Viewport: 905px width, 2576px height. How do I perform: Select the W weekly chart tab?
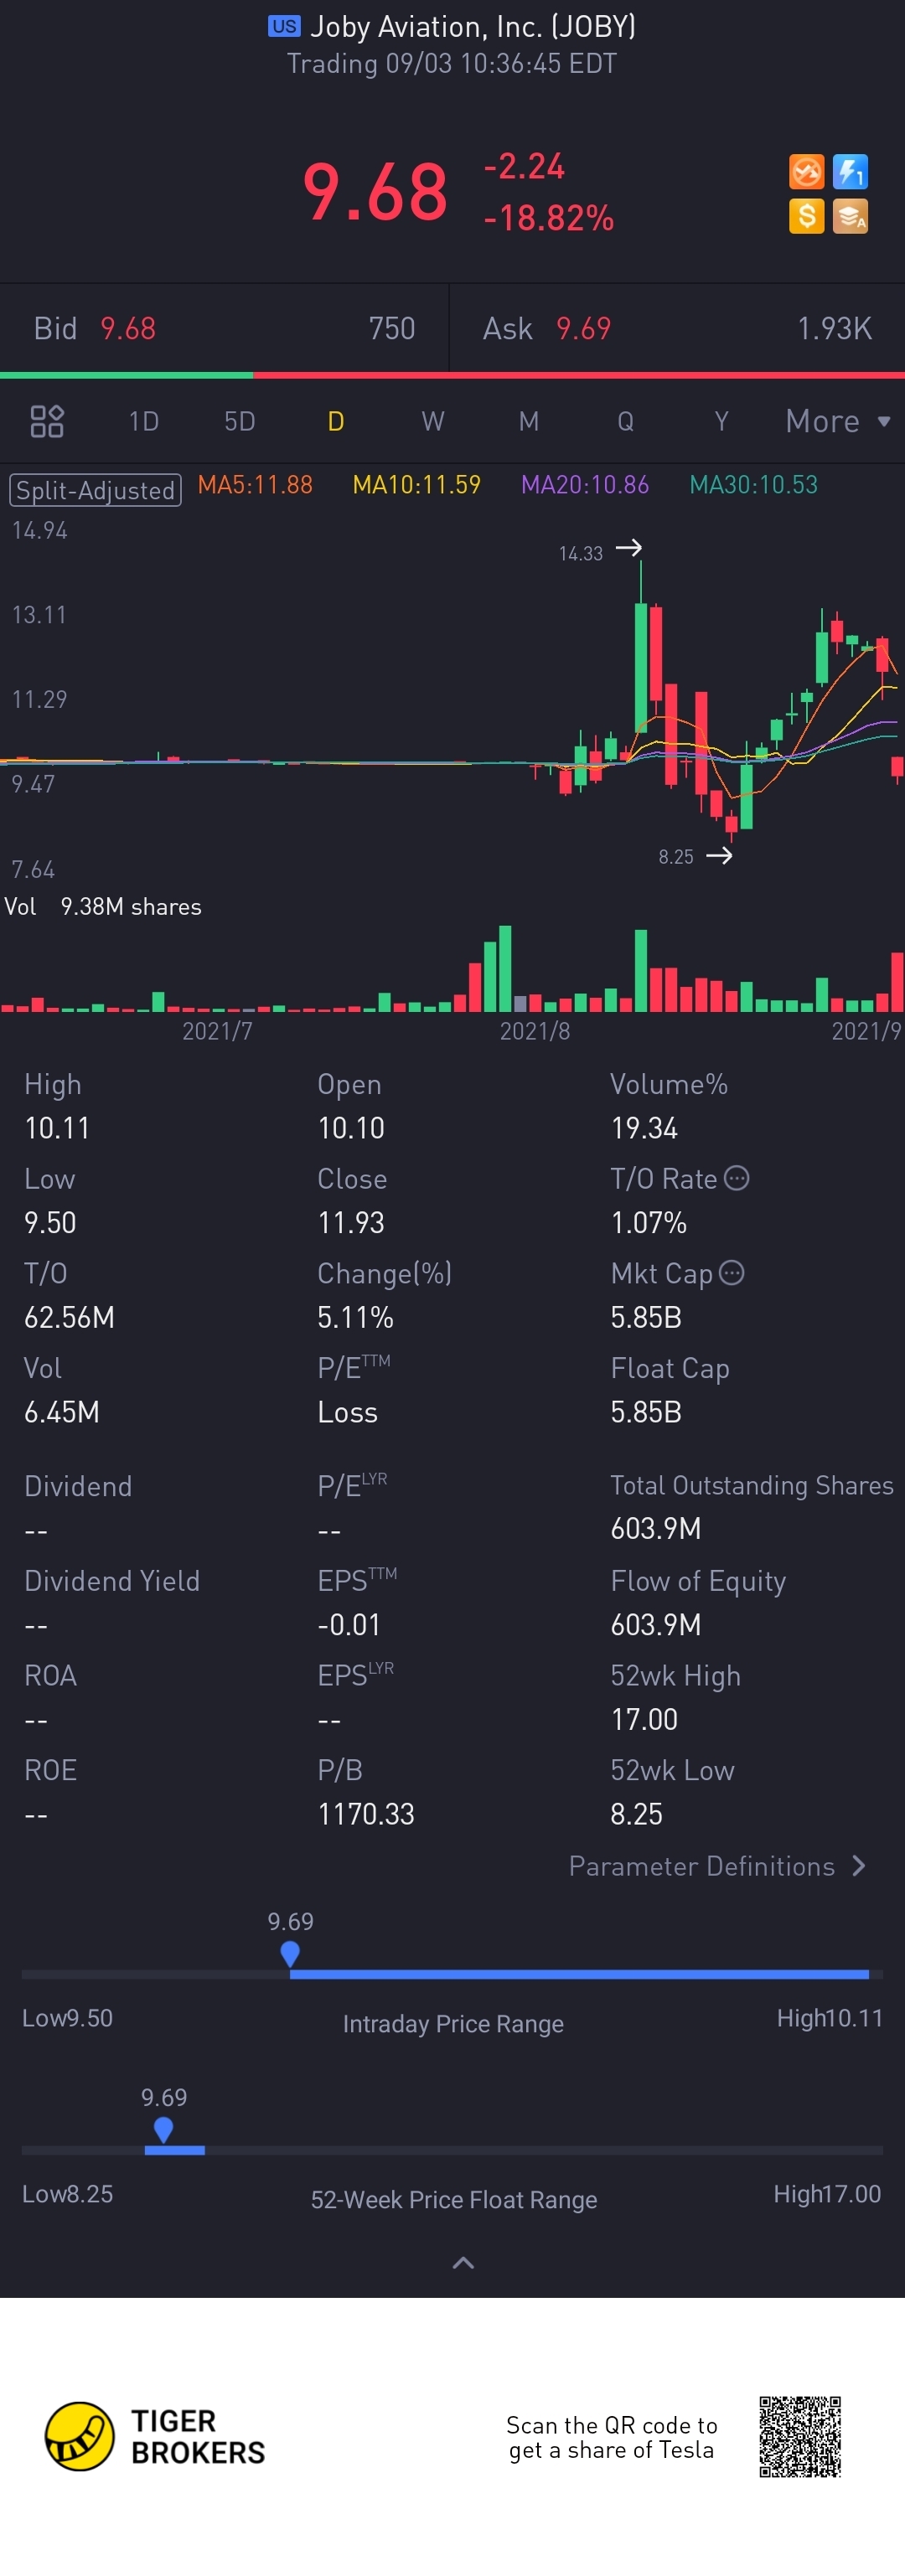432,421
